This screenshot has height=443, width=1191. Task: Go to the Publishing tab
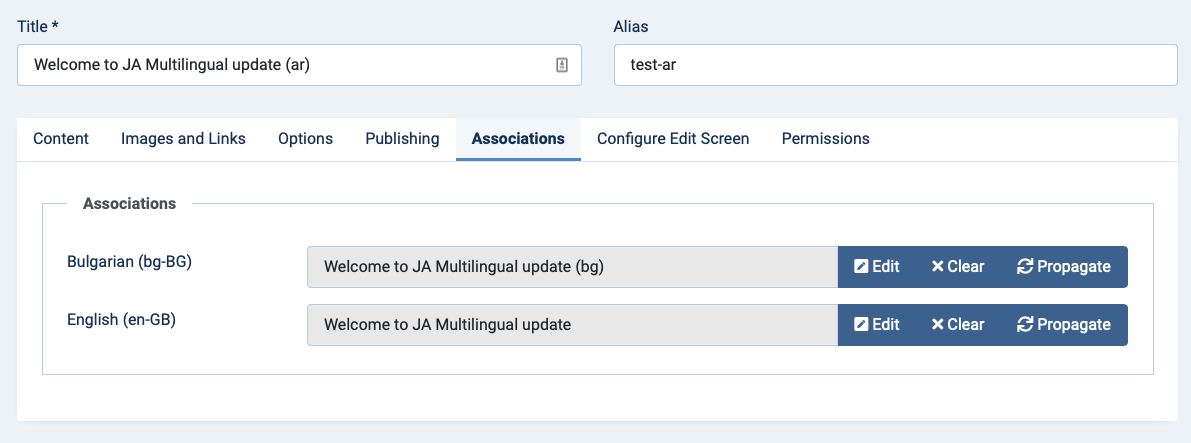(402, 139)
